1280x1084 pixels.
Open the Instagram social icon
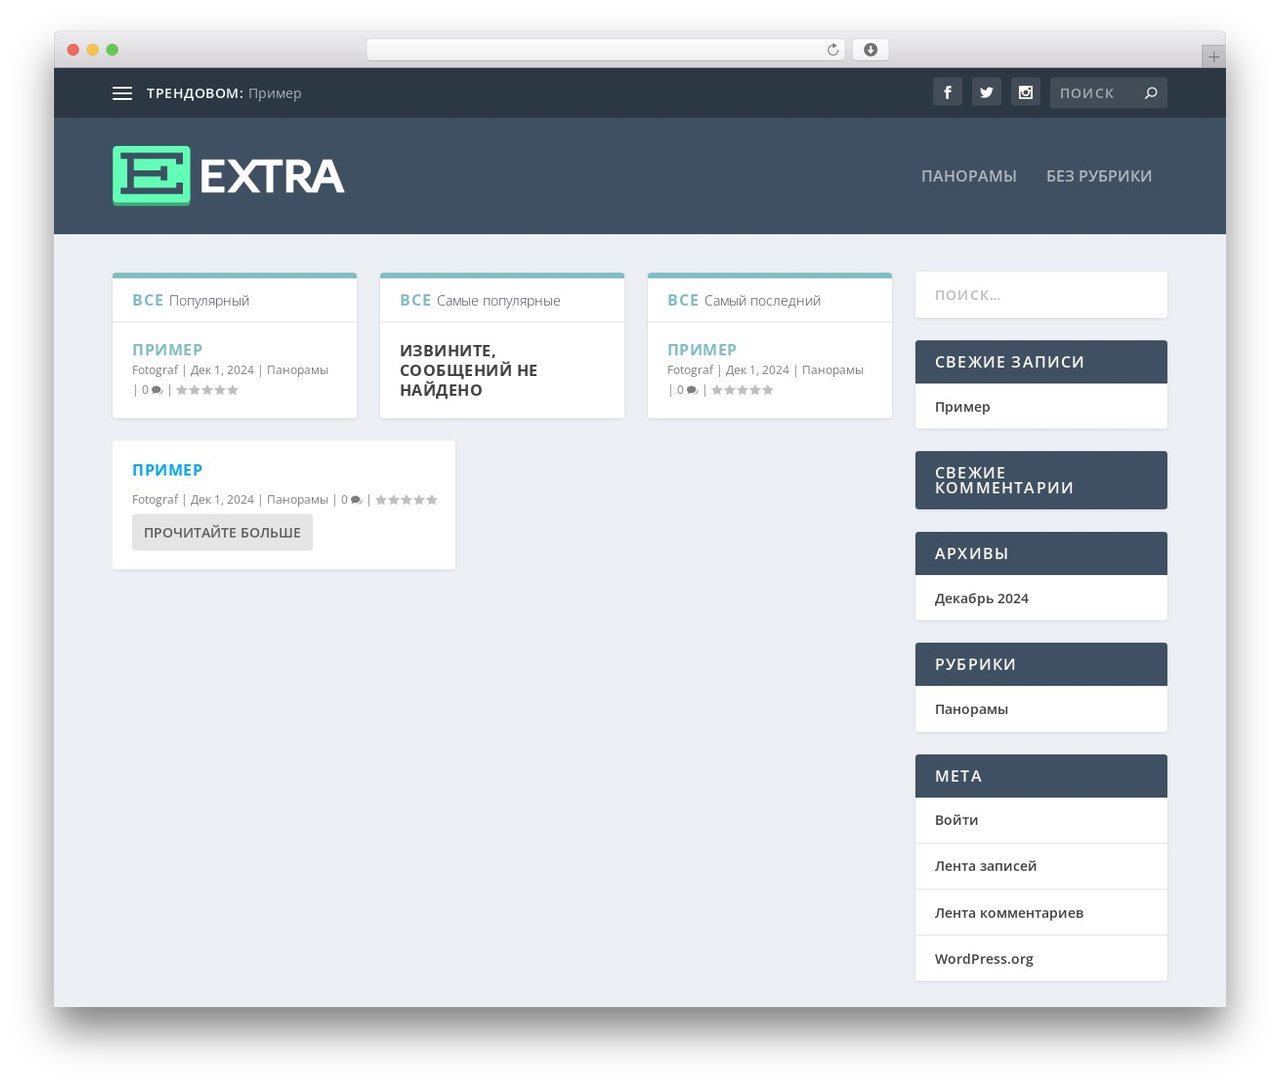[x=1025, y=92]
